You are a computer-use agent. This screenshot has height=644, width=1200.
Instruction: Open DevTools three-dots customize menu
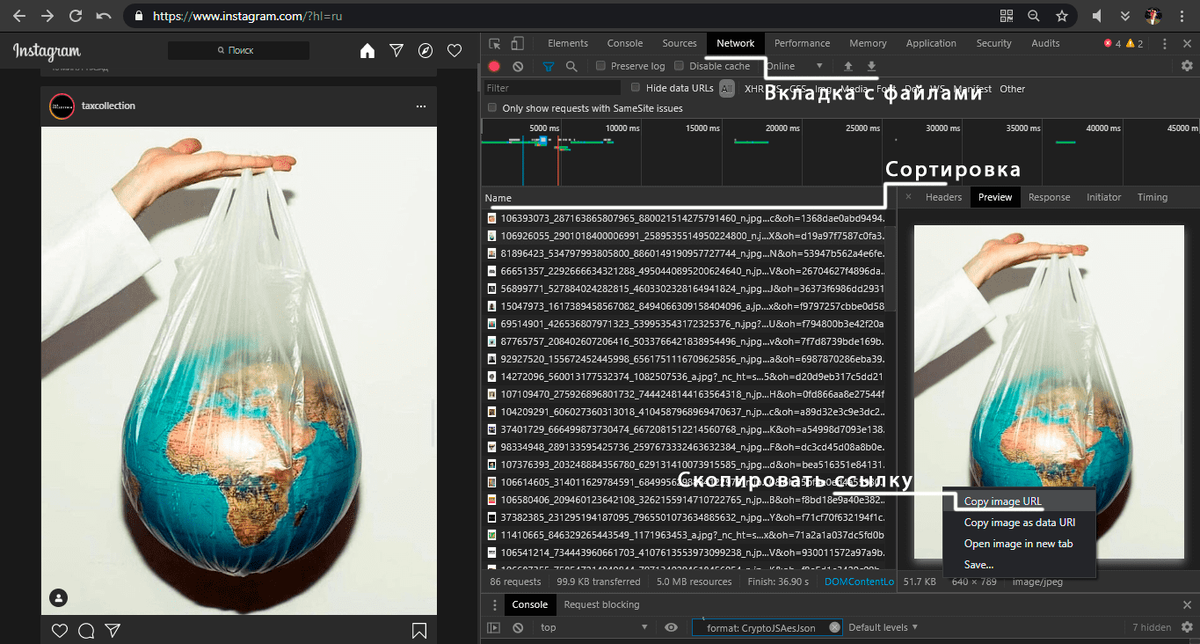coord(1165,43)
